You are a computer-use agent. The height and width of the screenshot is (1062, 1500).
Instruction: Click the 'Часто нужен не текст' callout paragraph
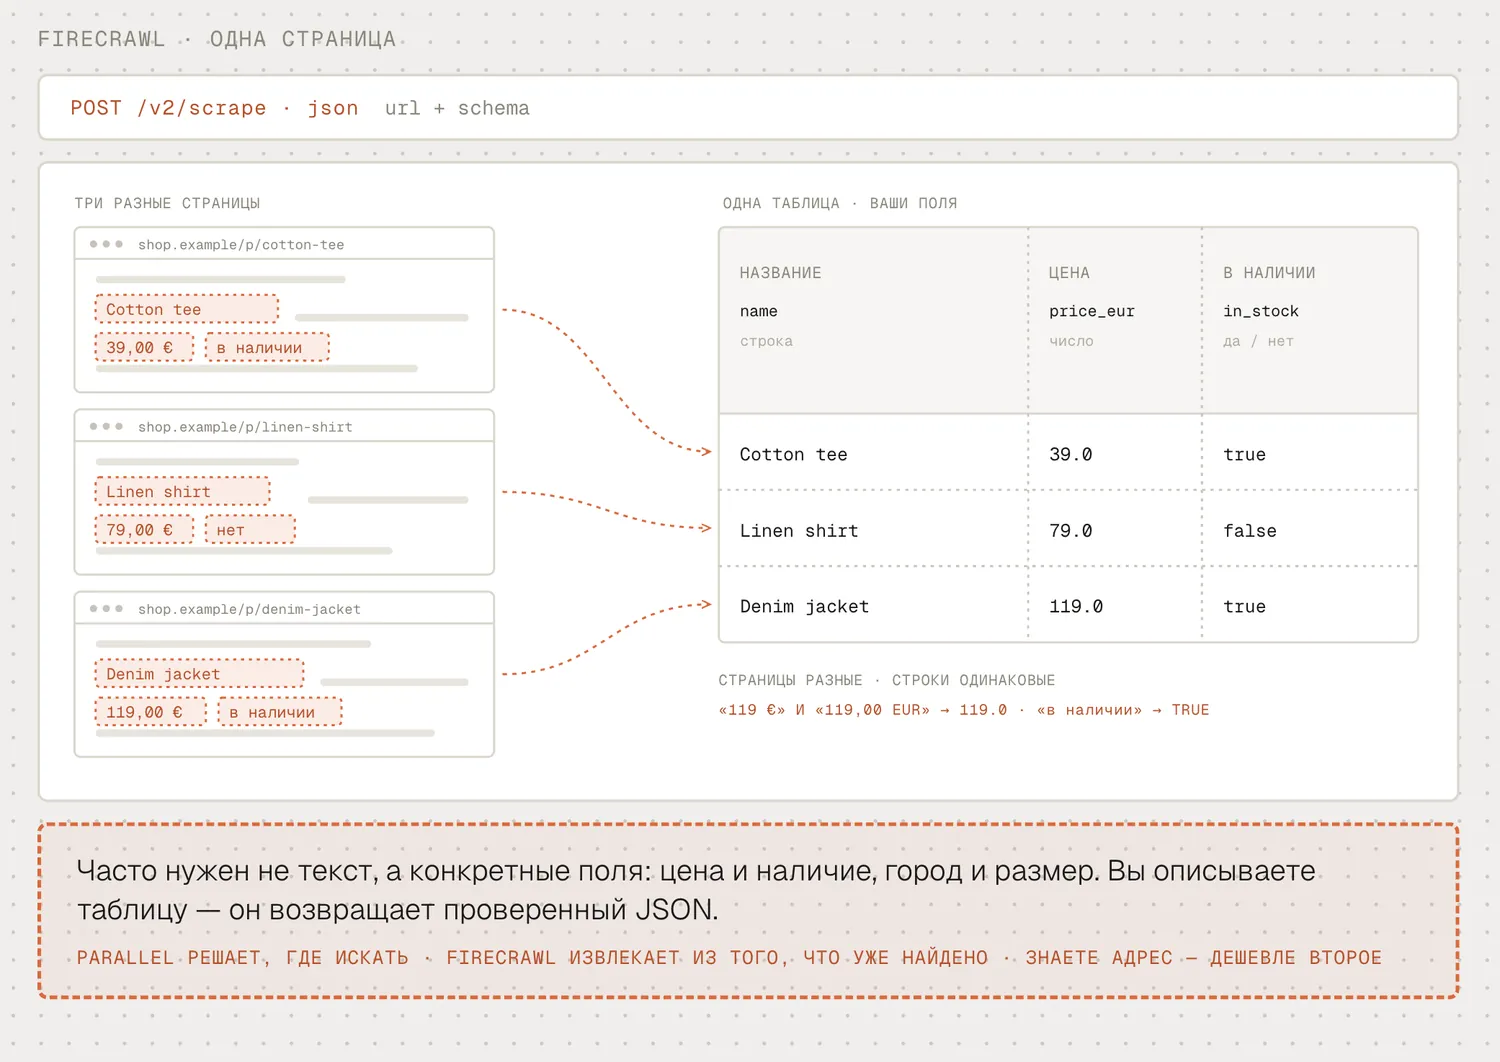[x=696, y=890]
